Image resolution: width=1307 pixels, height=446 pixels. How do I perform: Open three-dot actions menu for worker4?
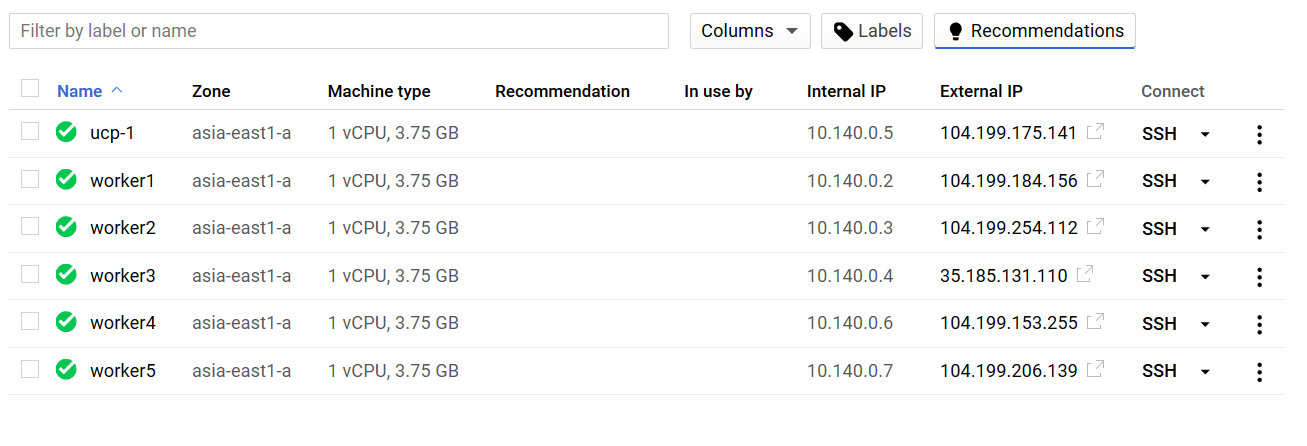point(1259,323)
